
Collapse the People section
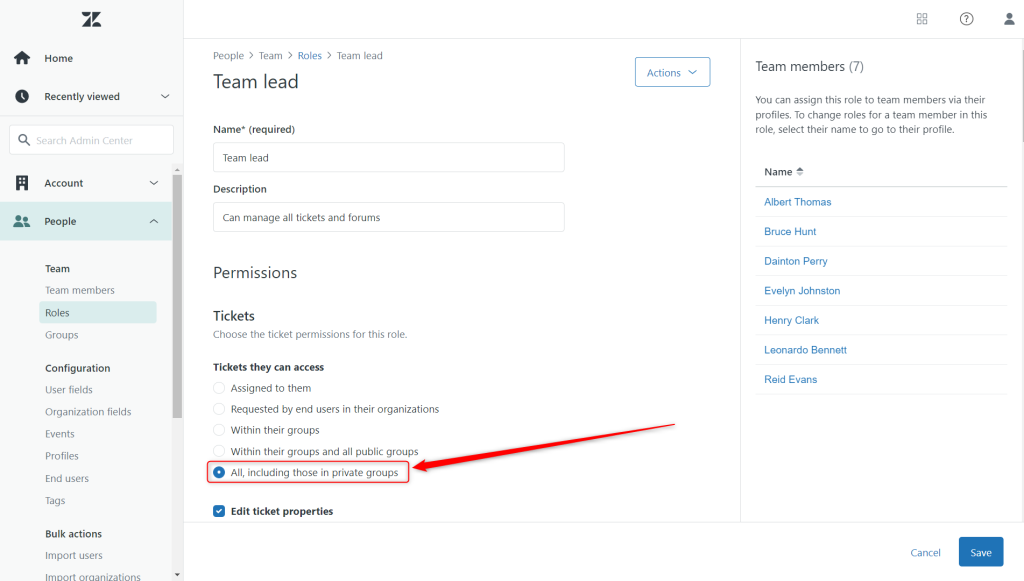[x=153, y=221]
